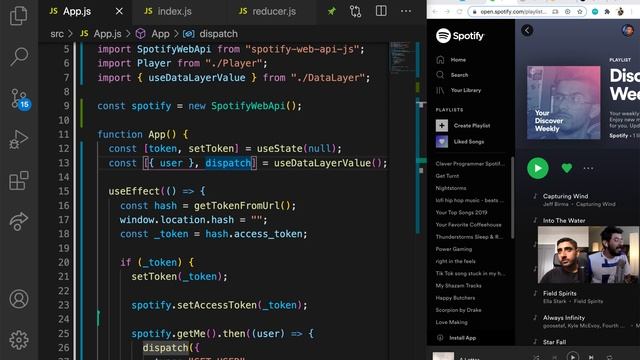640x360 pixels.
Task: Open the Search view in VS Code
Action: coord(19,56)
